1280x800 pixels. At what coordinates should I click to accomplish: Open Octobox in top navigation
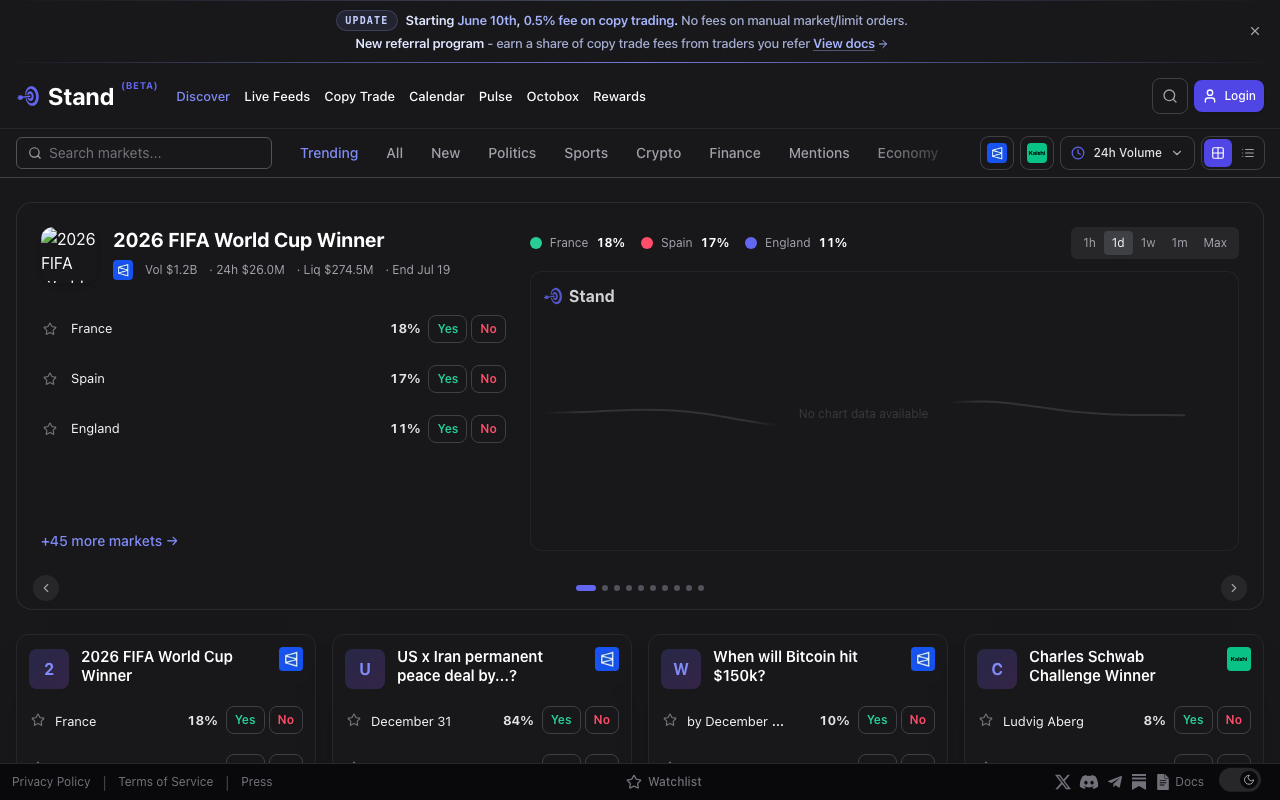point(553,97)
